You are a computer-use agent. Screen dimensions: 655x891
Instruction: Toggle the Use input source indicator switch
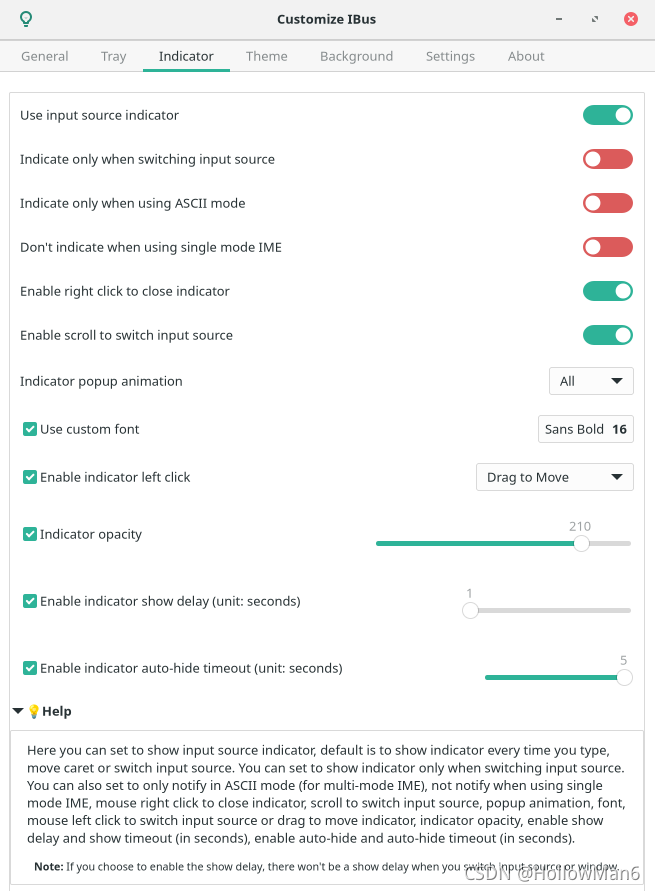608,115
